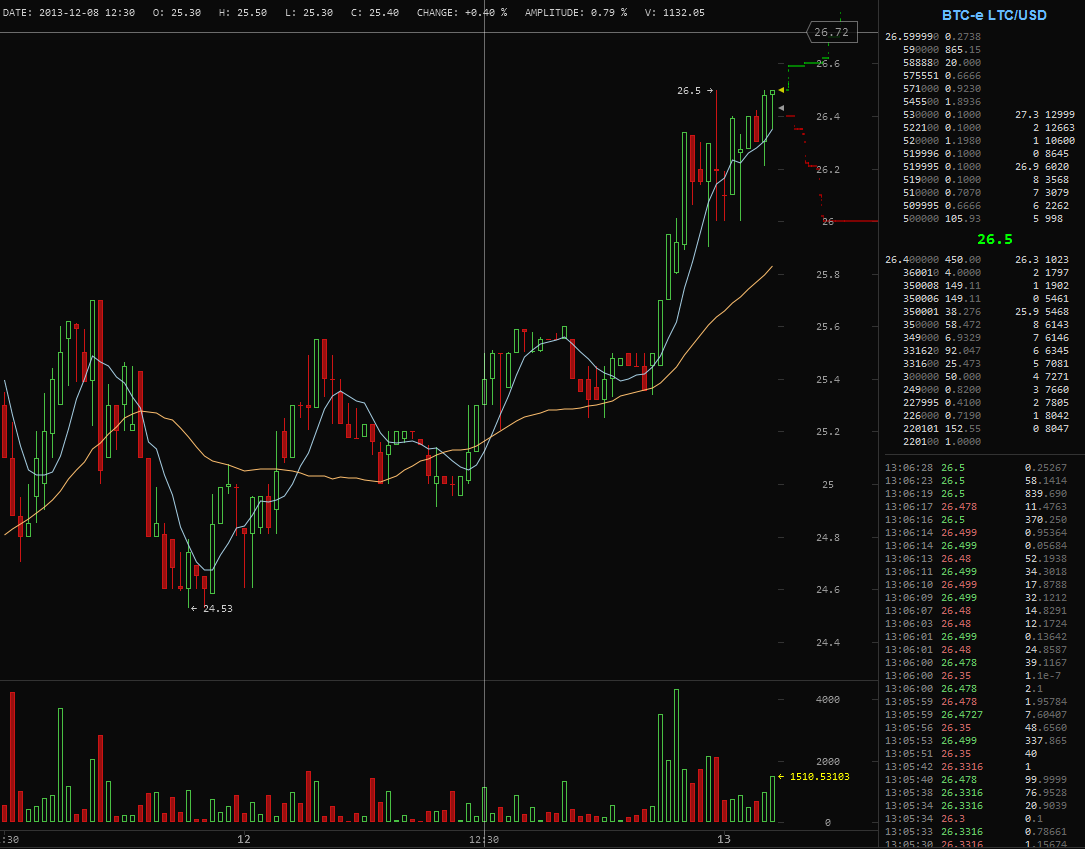Click the large green 26.5 last price
This screenshot has height=849, width=1085.
(x=994, y=239)
